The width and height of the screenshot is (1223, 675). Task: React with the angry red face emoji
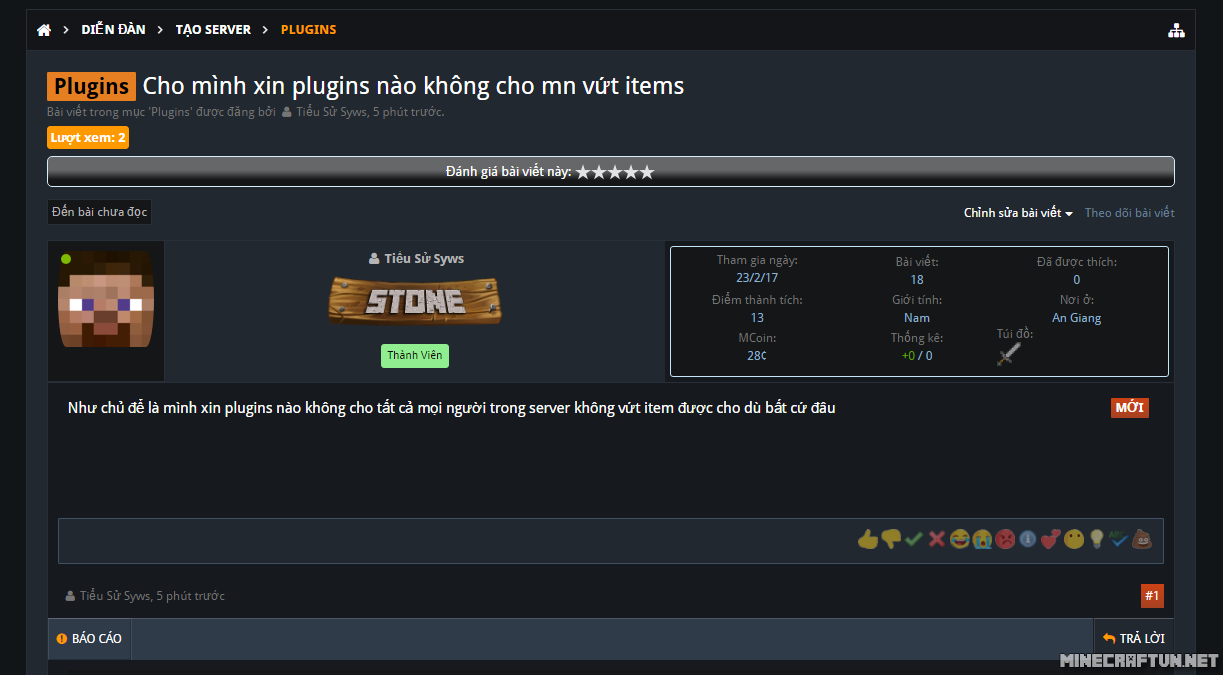(1005, 540)
